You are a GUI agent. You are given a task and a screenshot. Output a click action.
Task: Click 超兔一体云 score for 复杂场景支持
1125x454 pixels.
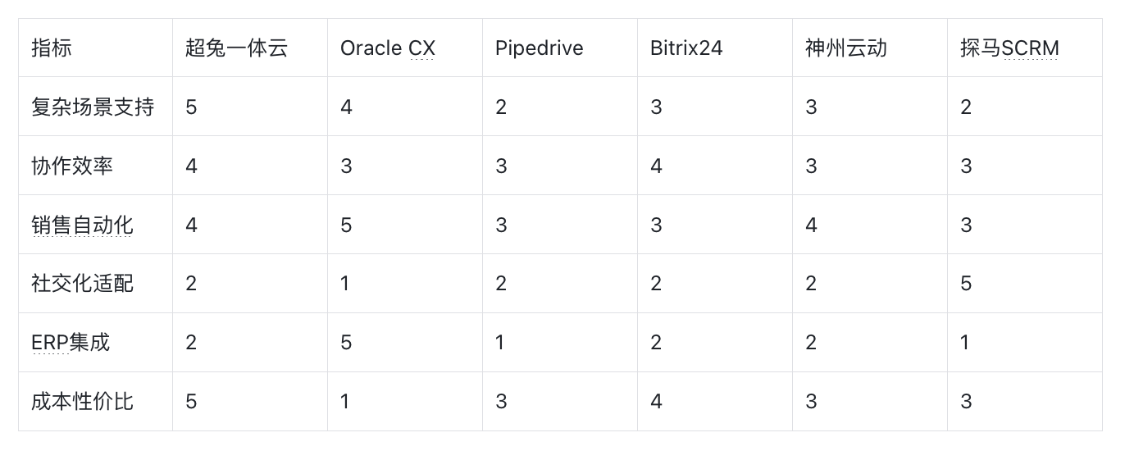click(x=191, y=107)
